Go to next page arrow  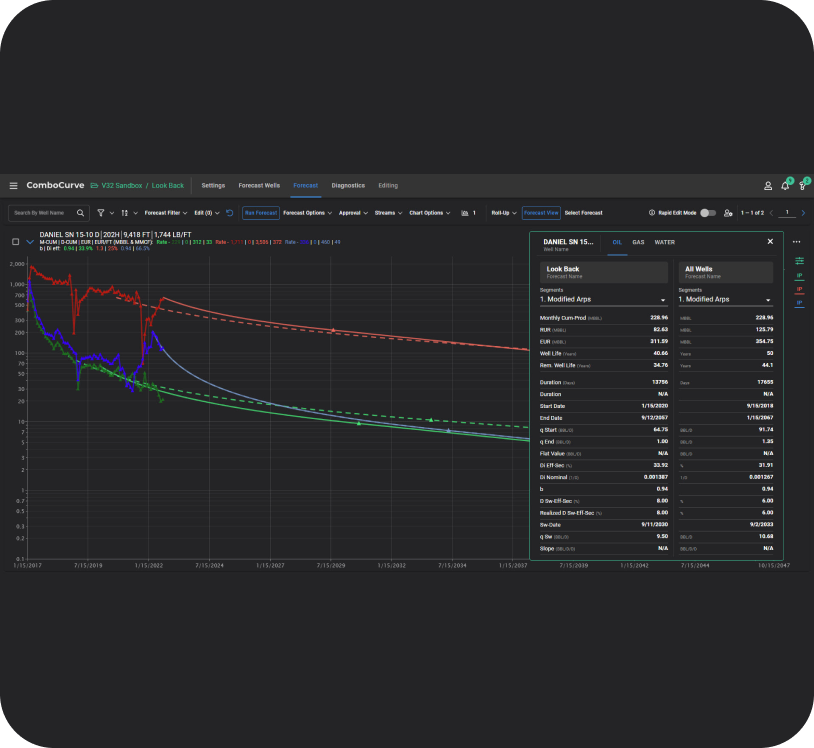tap(803, 213)
